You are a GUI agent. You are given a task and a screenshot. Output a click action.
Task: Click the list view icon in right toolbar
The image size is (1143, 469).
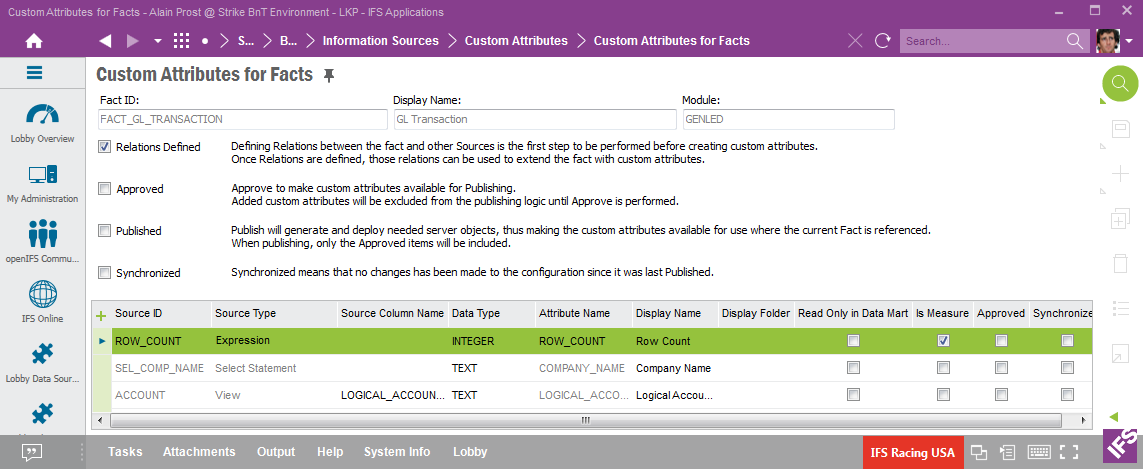coord(1120,309)
